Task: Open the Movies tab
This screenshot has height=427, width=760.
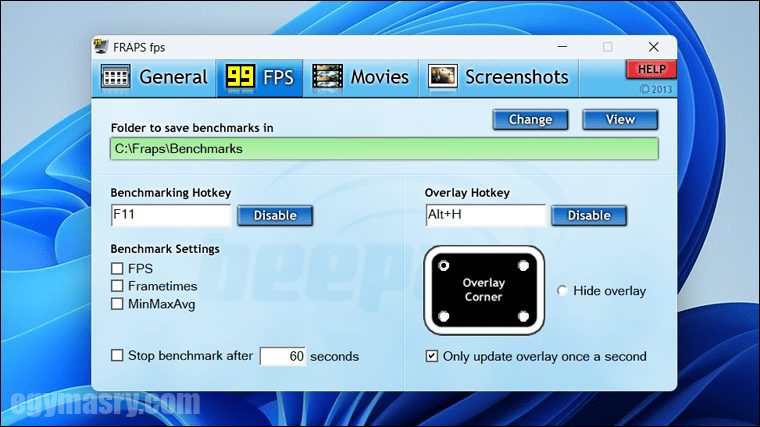Action: click(361, 78)
